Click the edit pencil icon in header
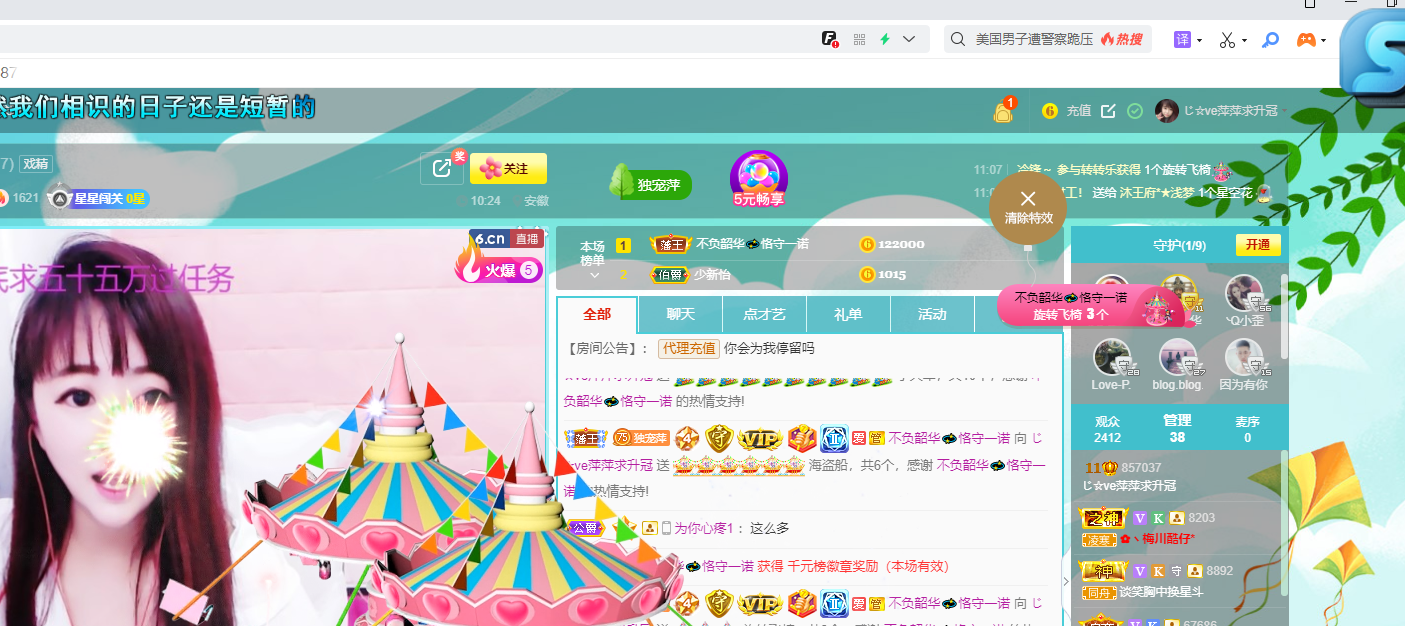Image resolution: width=1405 pixels, height=626 pixels. pos(1108,111)
